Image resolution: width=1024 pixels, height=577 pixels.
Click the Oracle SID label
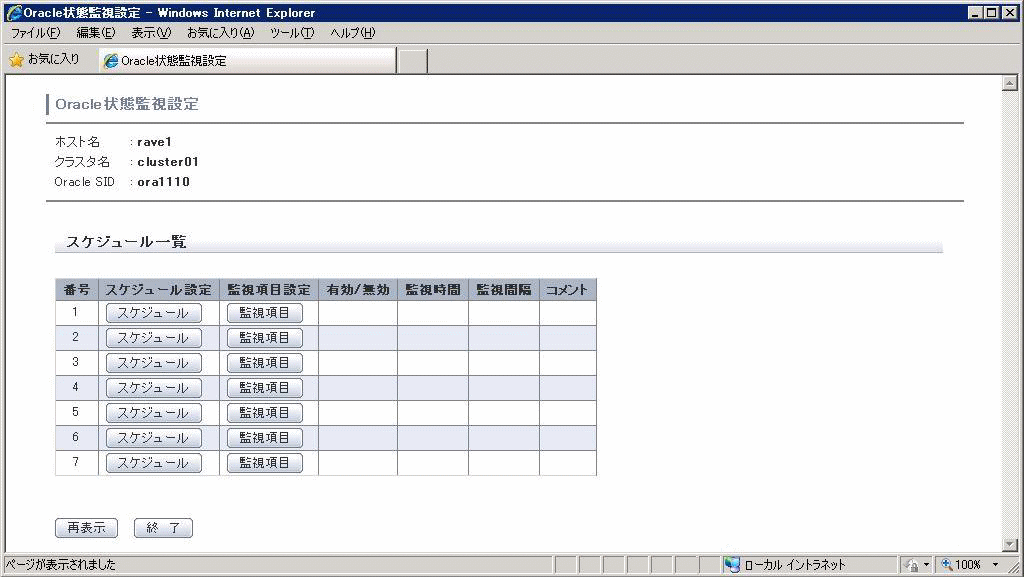pyautogui.click(x=84, y=182)
